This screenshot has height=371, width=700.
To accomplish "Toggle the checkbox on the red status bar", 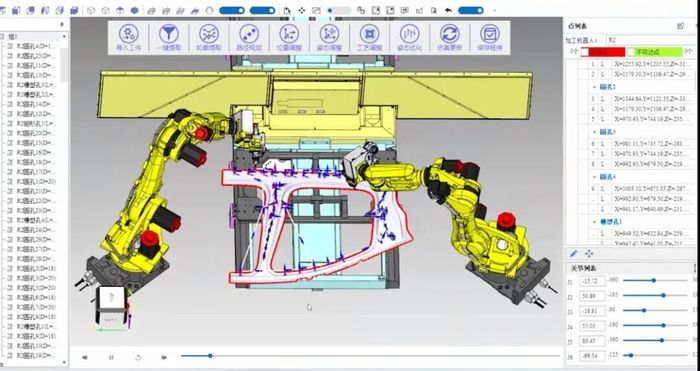I will 584,52.
